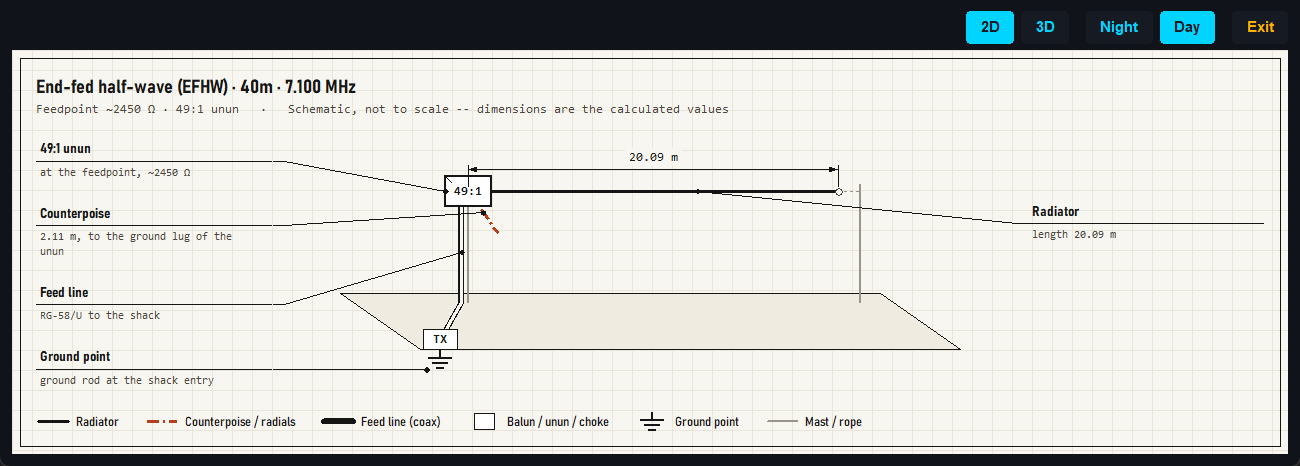Click the 49:1 unun box in diagram
This screenshot has height=466, width=1300.
[x=468, y=191]
